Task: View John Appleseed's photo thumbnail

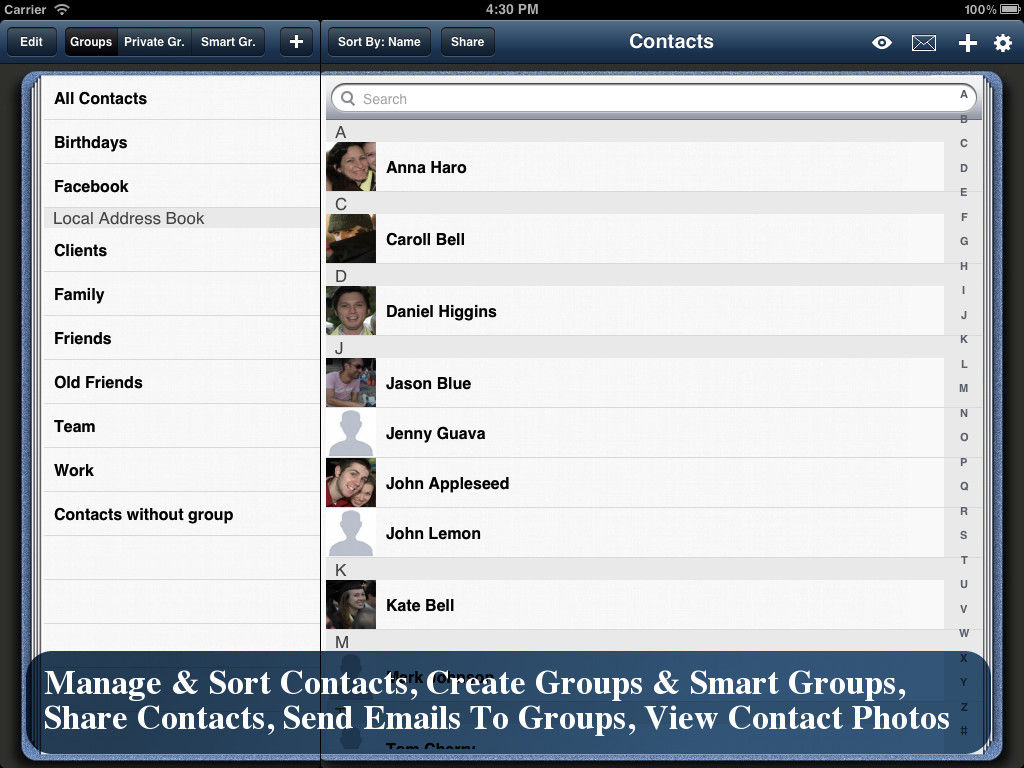Action: pos(351,483)
